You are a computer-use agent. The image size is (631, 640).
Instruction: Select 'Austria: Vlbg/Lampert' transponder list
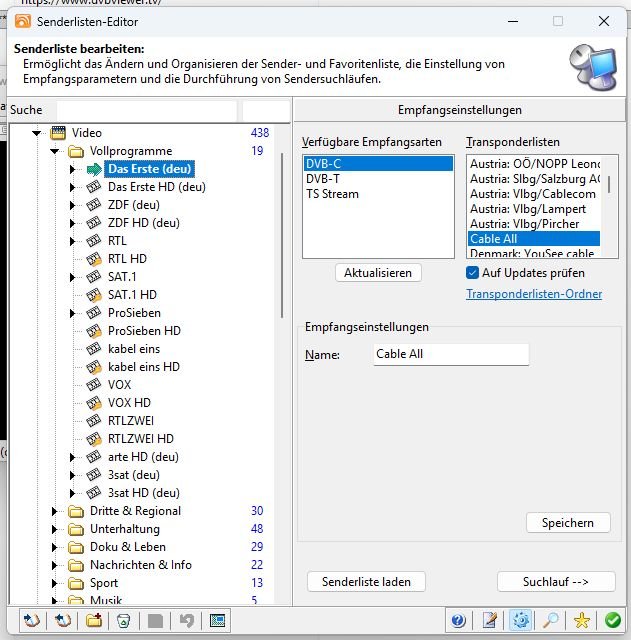[x=528, y=209]
